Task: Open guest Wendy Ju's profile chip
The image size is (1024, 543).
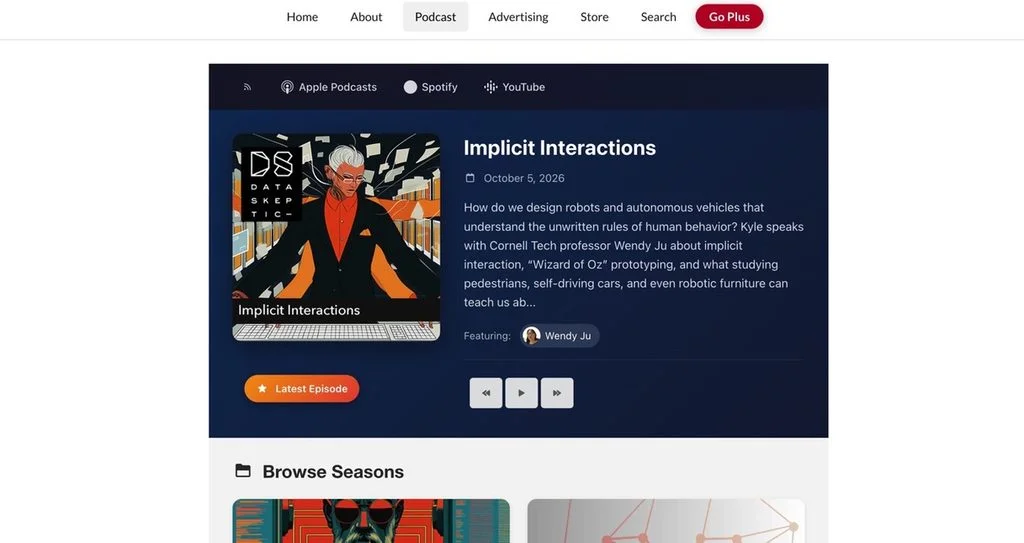Action: click(560, 336)
